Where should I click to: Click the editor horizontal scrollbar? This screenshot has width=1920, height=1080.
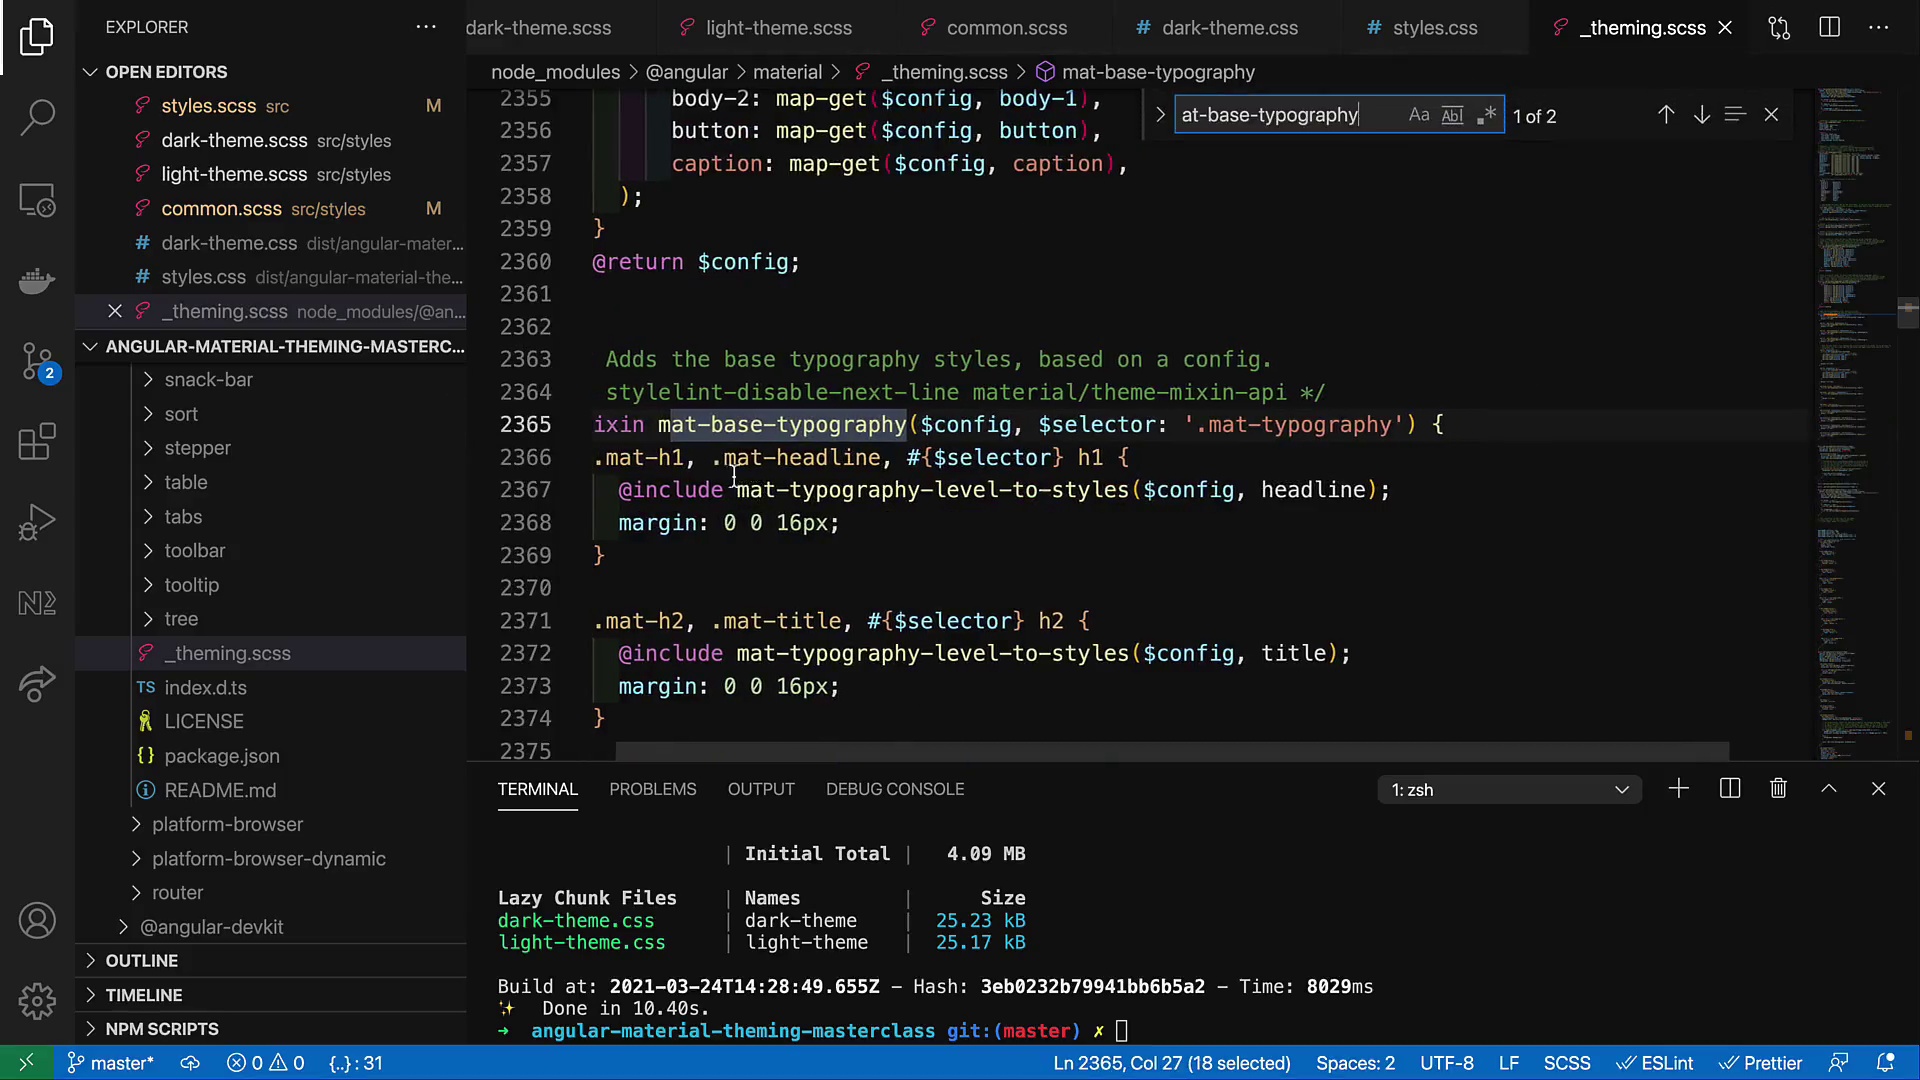pyautogui.click(x=1172, y=751)
